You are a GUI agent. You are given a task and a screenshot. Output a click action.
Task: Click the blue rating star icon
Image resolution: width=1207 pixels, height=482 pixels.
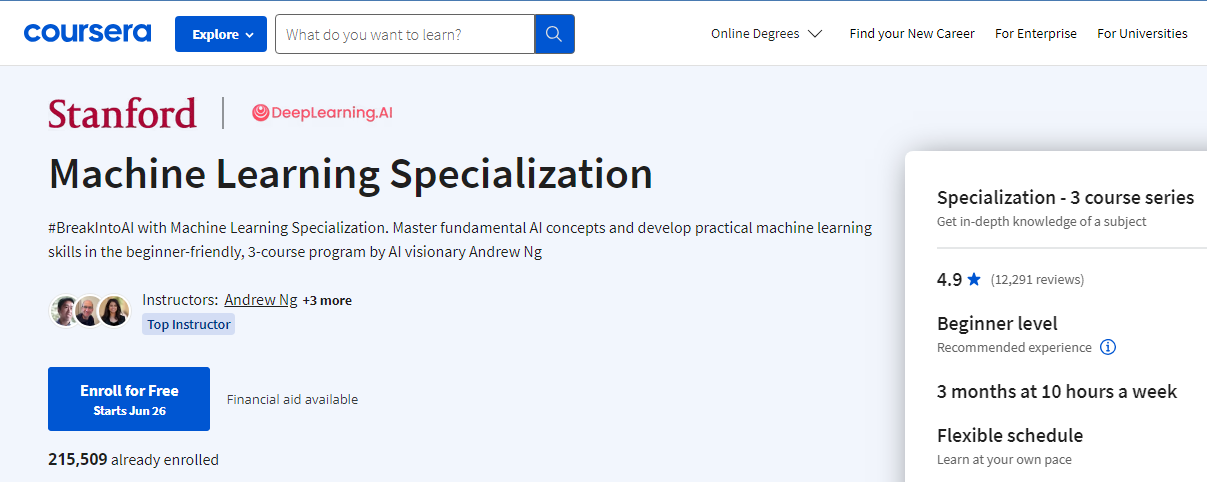click(x=974, y=280)
